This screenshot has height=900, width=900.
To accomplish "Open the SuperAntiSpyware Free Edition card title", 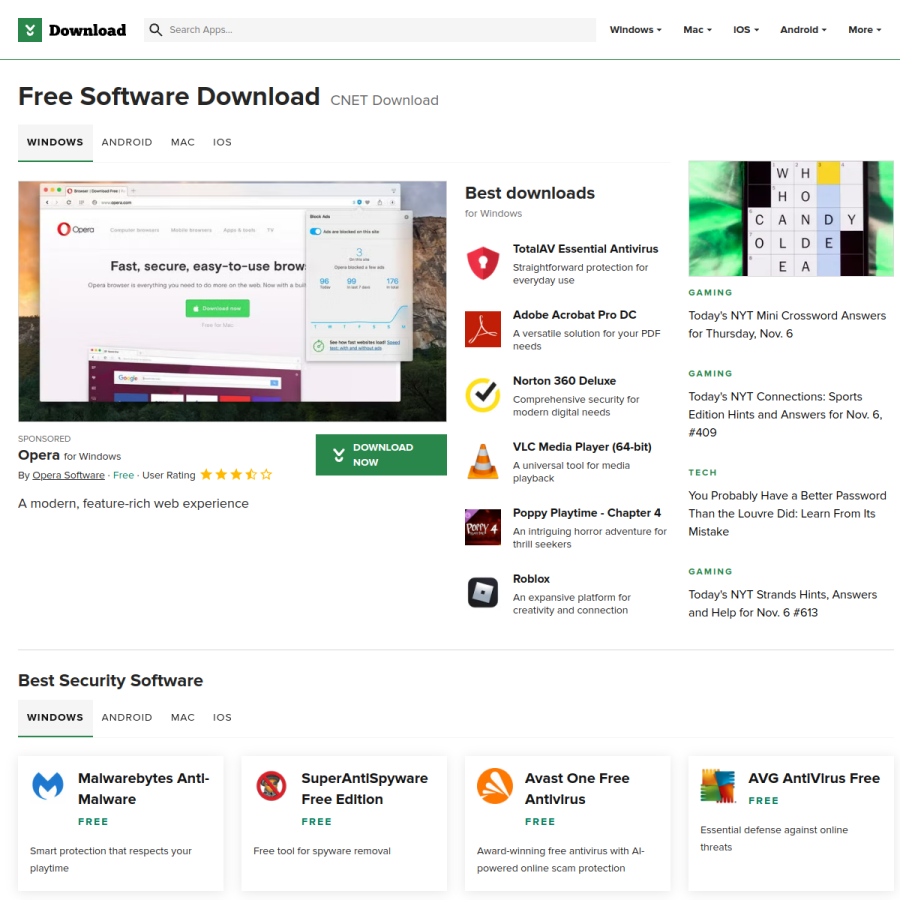I will click(x=364, y=789).
